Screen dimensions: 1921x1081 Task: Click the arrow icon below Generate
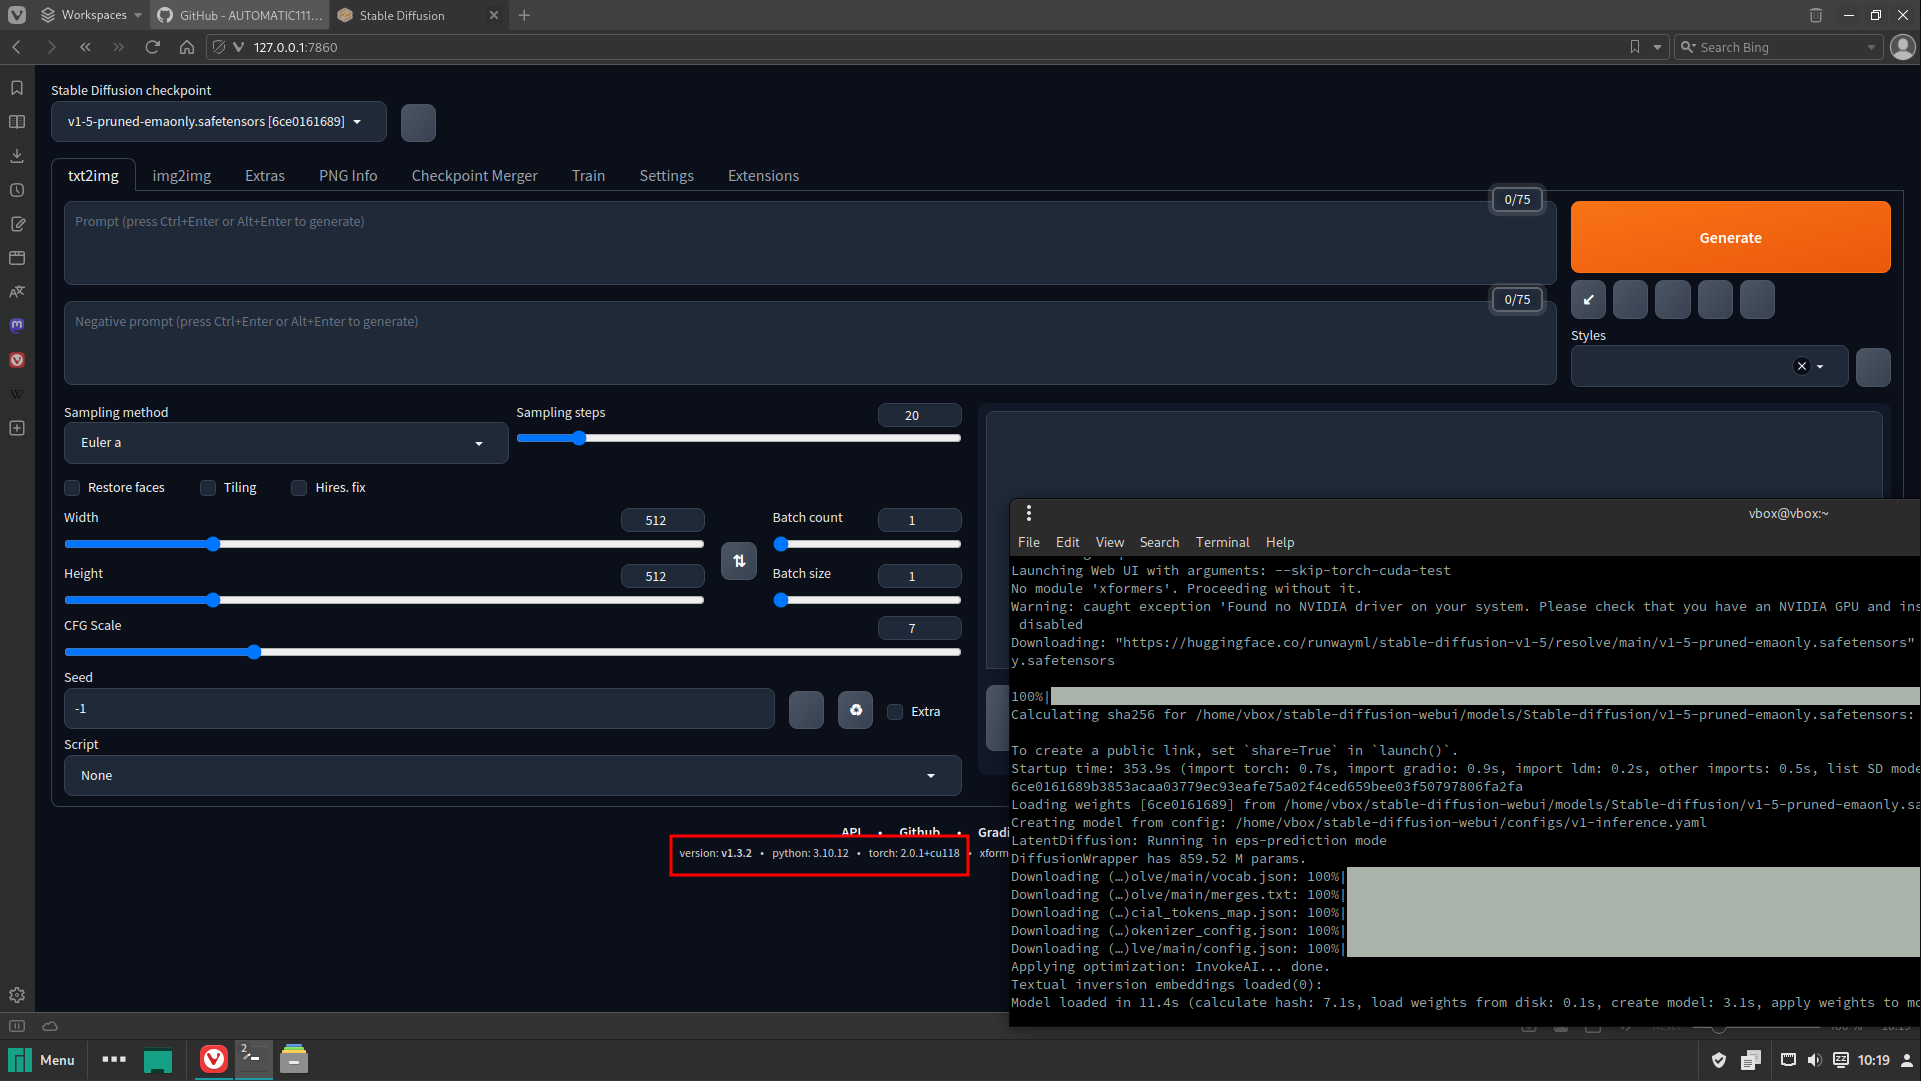[1588, 300]
